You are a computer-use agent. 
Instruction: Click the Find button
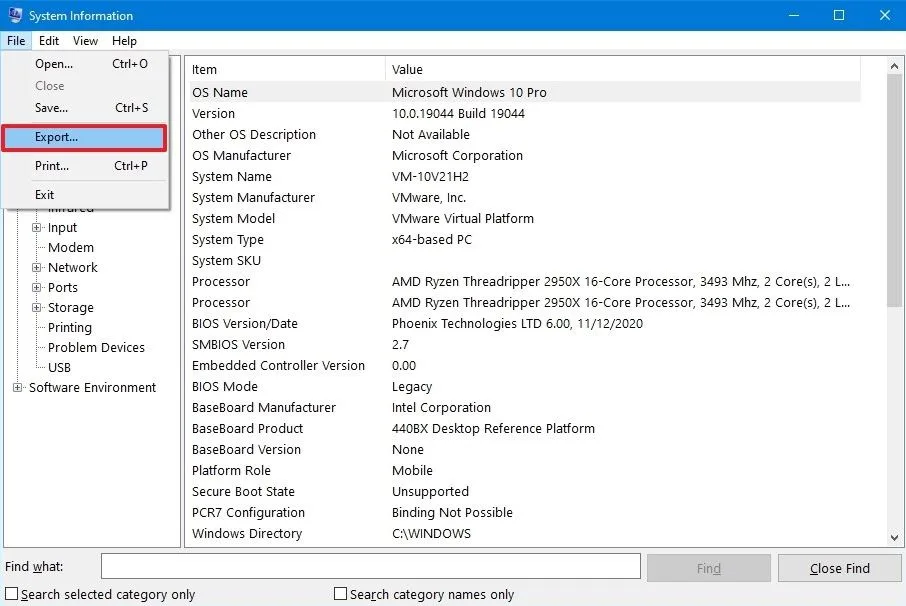click(x=709, y=568)
